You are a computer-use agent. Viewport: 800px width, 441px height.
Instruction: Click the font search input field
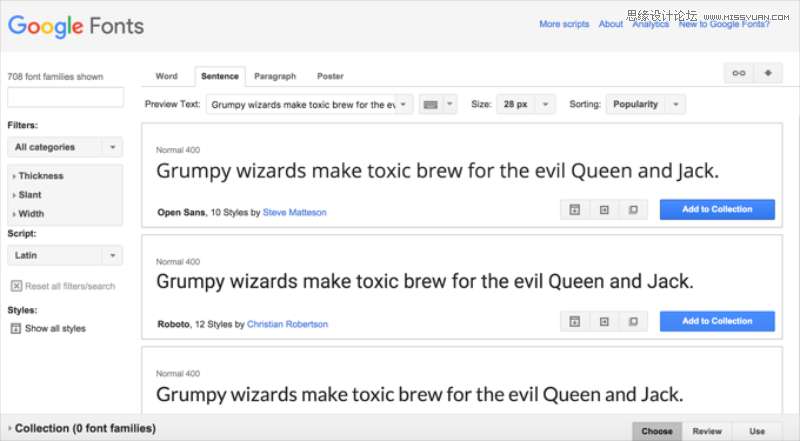[66, 97]
